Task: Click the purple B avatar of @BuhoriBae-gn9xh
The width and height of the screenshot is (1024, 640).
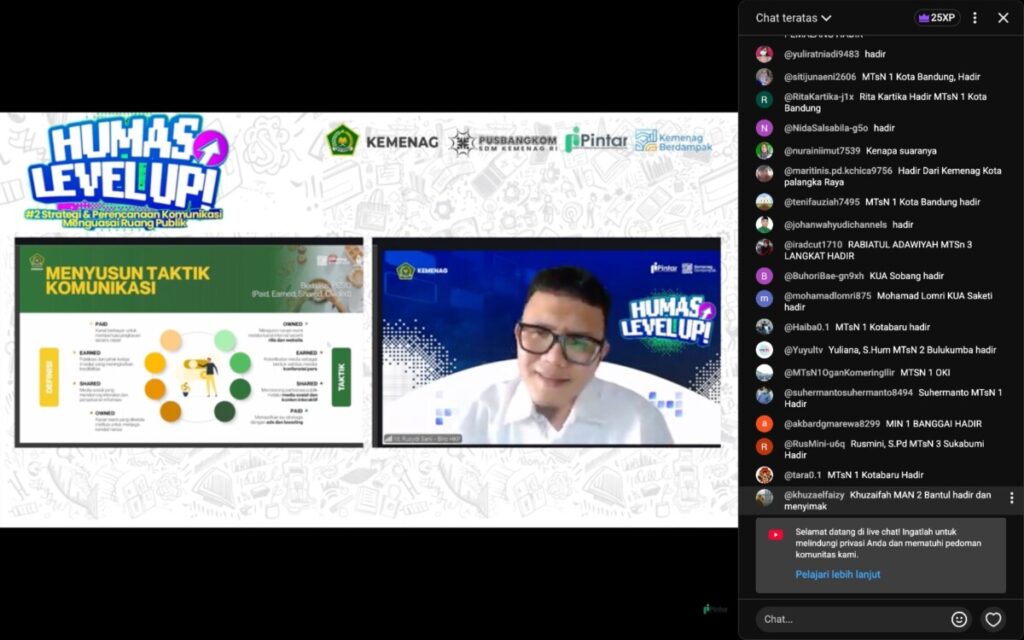Action: coord(764,276)
